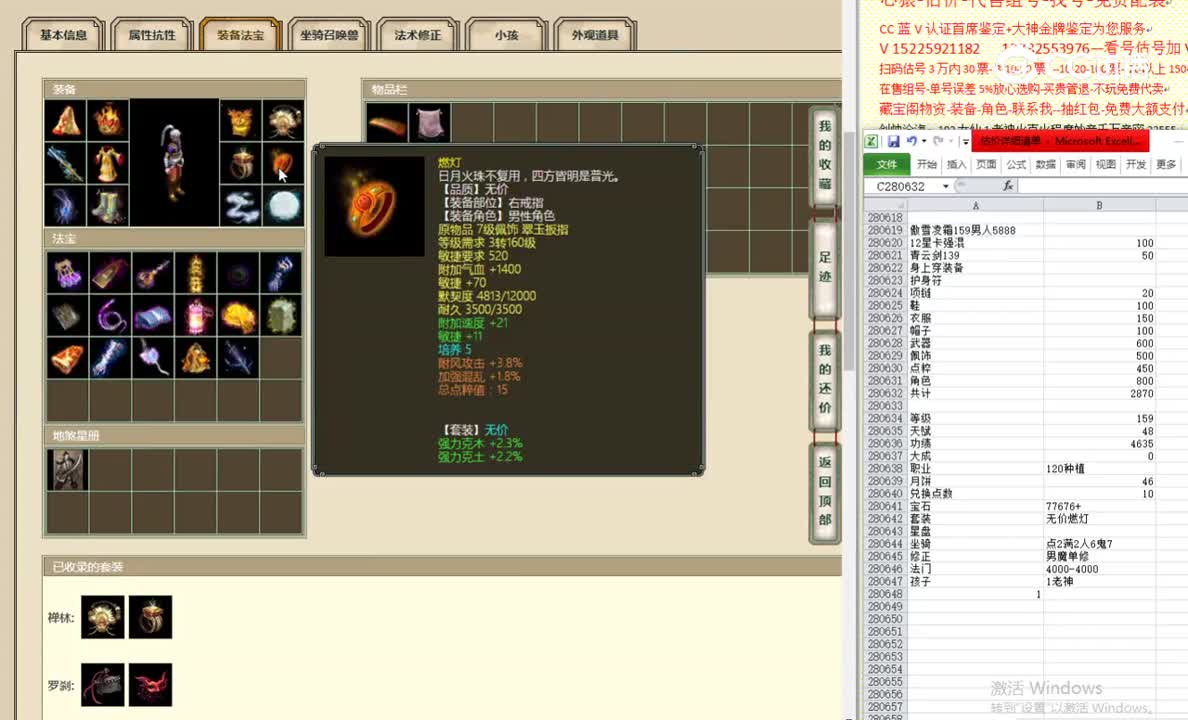This screenshot has height=720, width=1188.
Task: Select the flaming crown helmet equipment icon
Action: (x=108, y=120)
